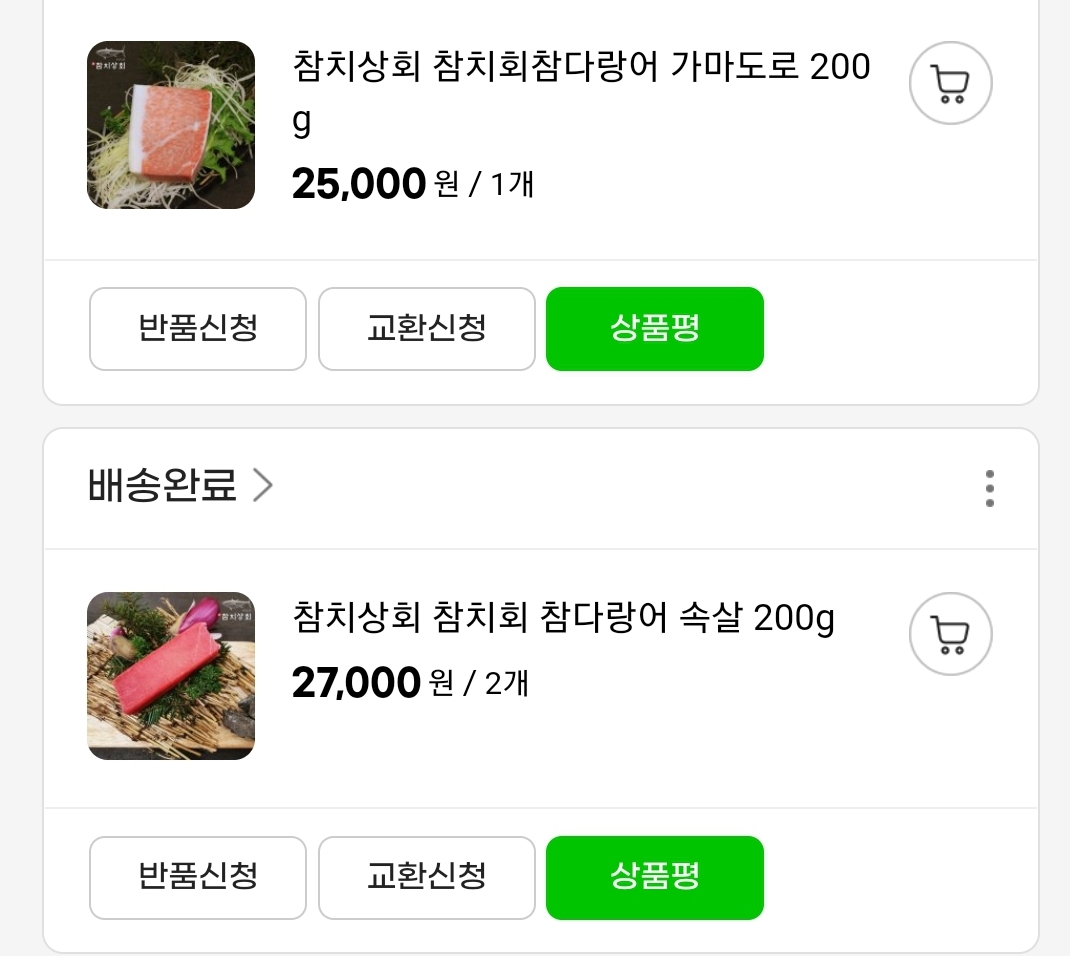Open 상품평 review for 속살 item
This screenshot has height=956, width=1070.
pos(654,877)
